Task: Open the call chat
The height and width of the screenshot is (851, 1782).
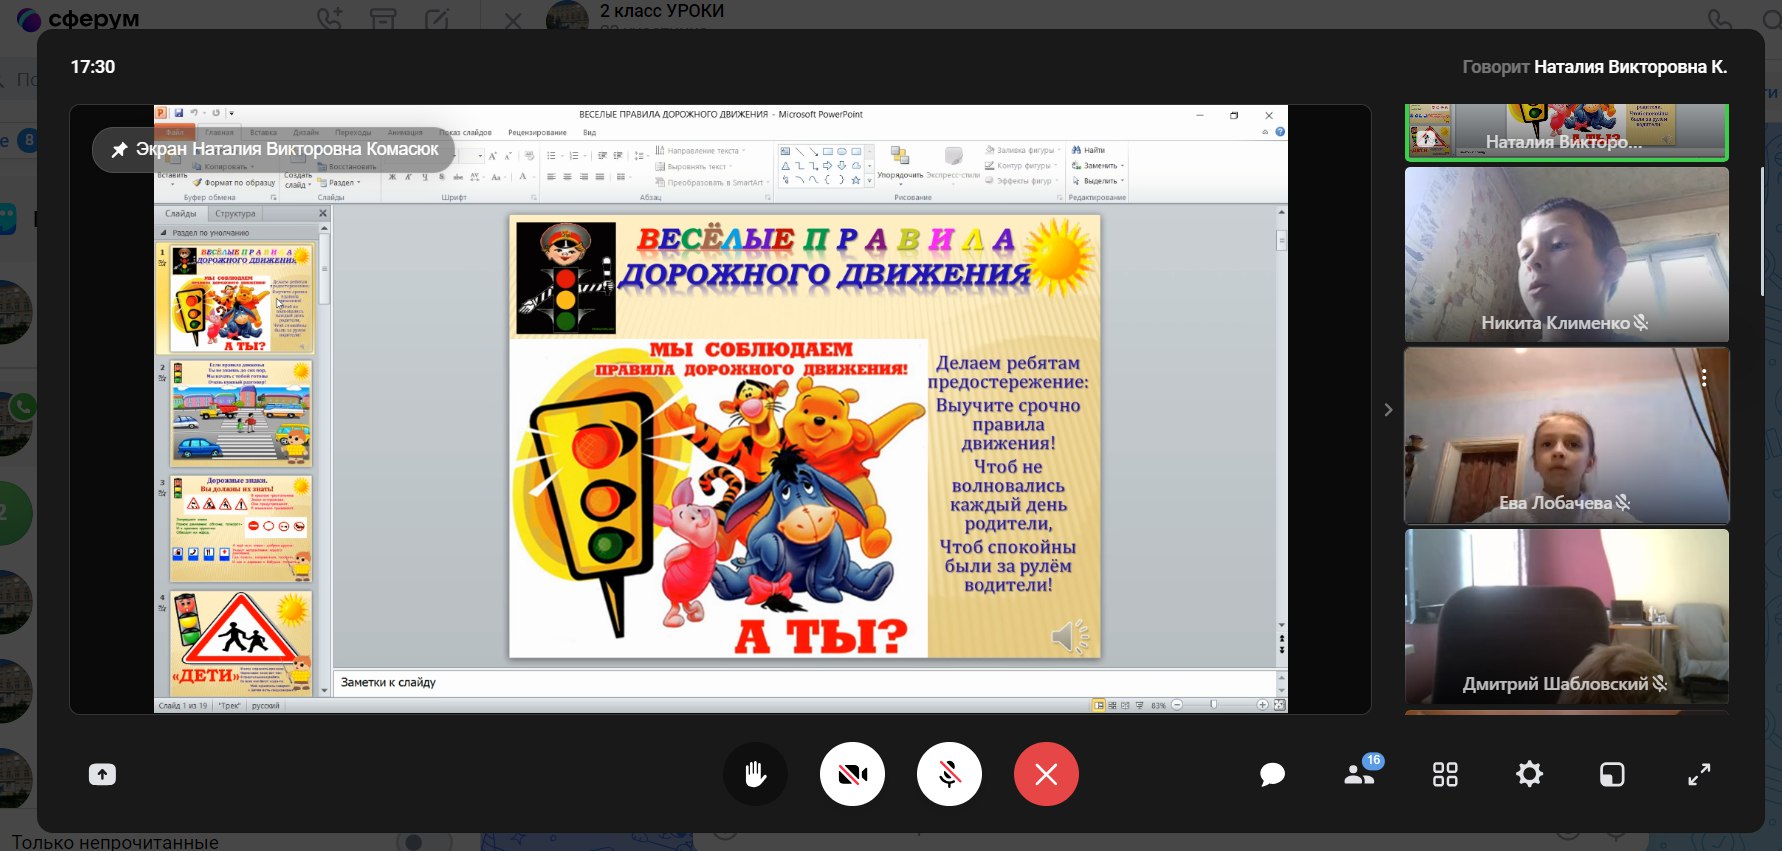Action: (x=1272, y=774)
